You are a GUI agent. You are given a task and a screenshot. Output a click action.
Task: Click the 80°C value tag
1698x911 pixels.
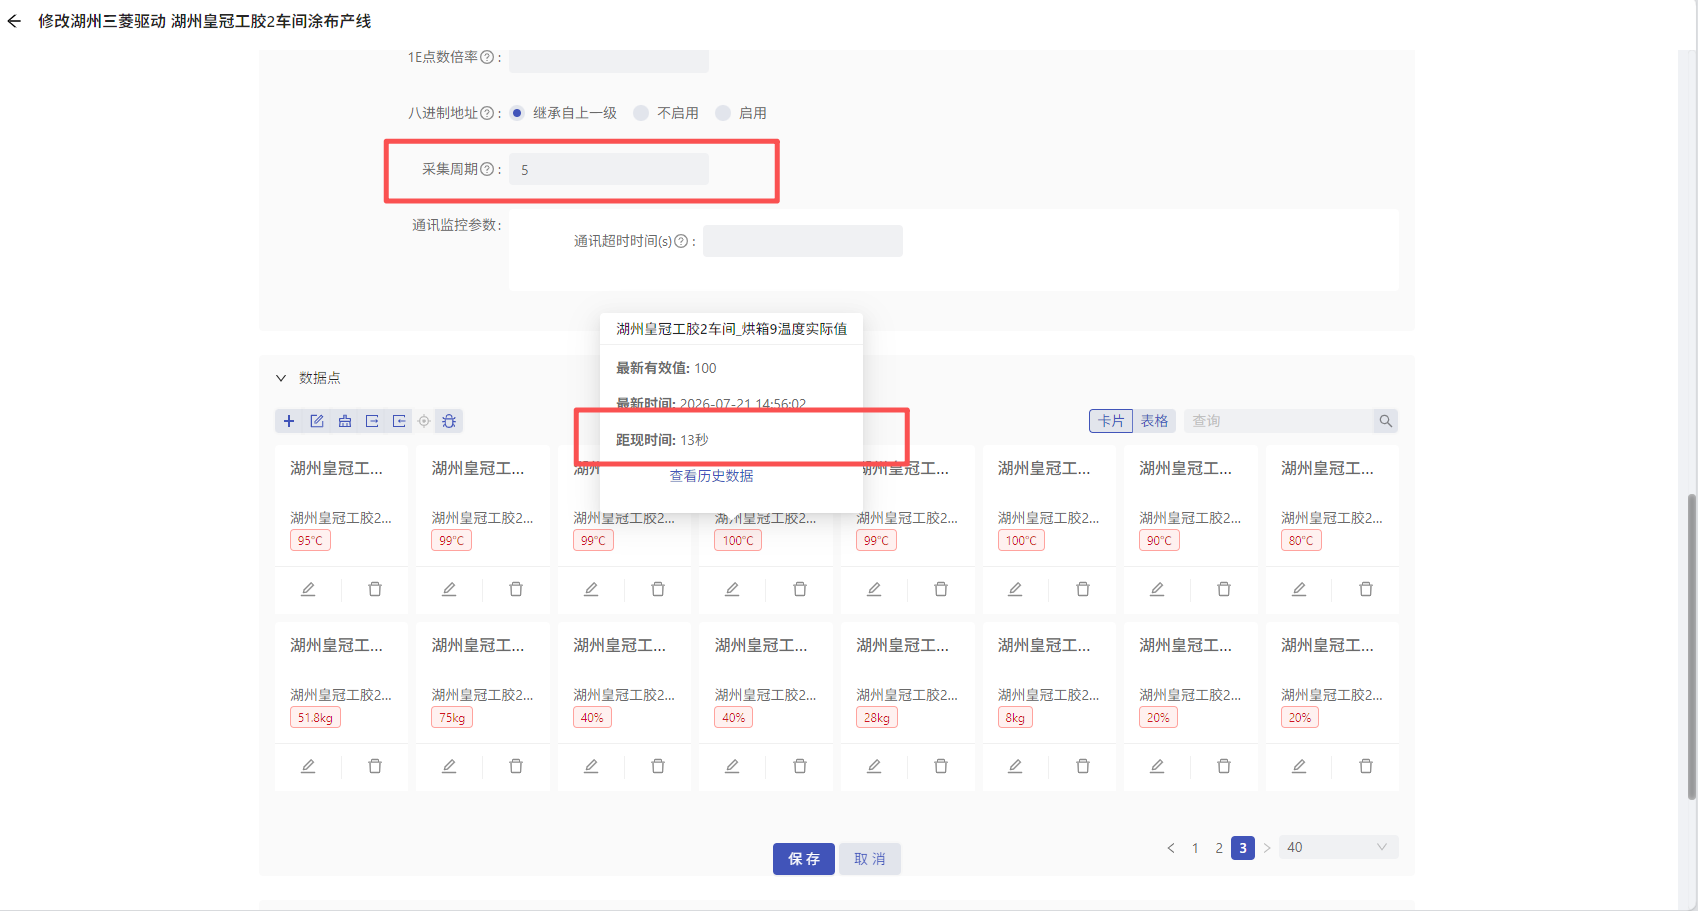pos(1301,541)
